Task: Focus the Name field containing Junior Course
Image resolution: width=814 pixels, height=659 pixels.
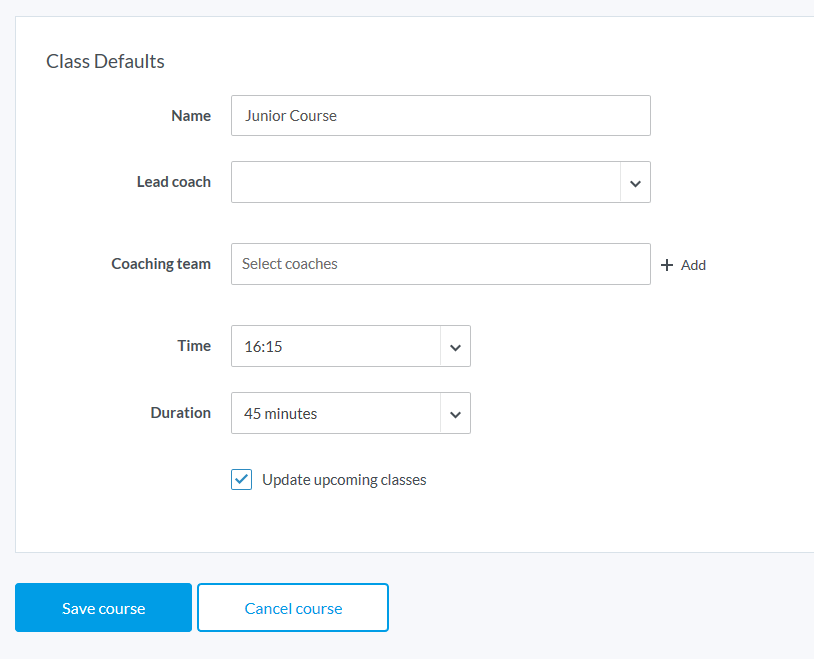Action: point(440,116)
